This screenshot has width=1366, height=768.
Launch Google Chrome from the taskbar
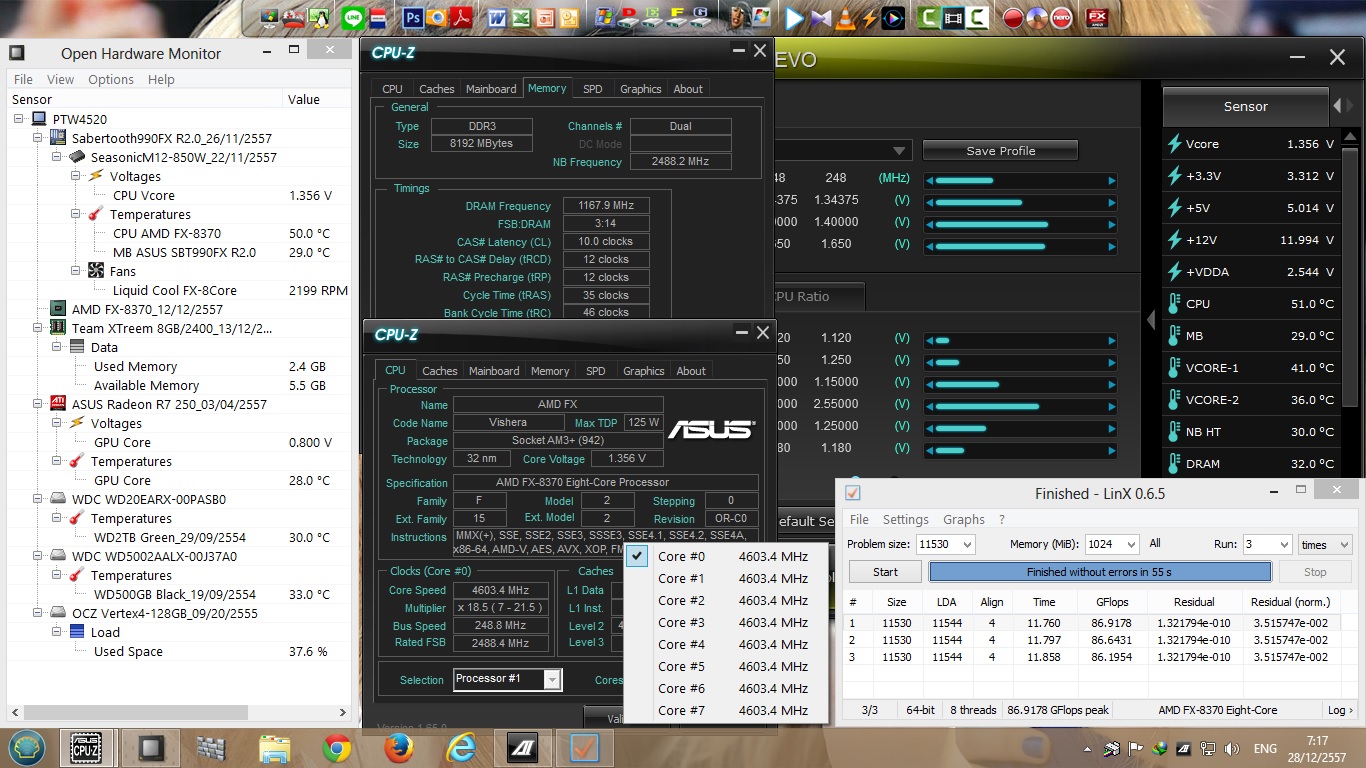click(x=337, y=748)
